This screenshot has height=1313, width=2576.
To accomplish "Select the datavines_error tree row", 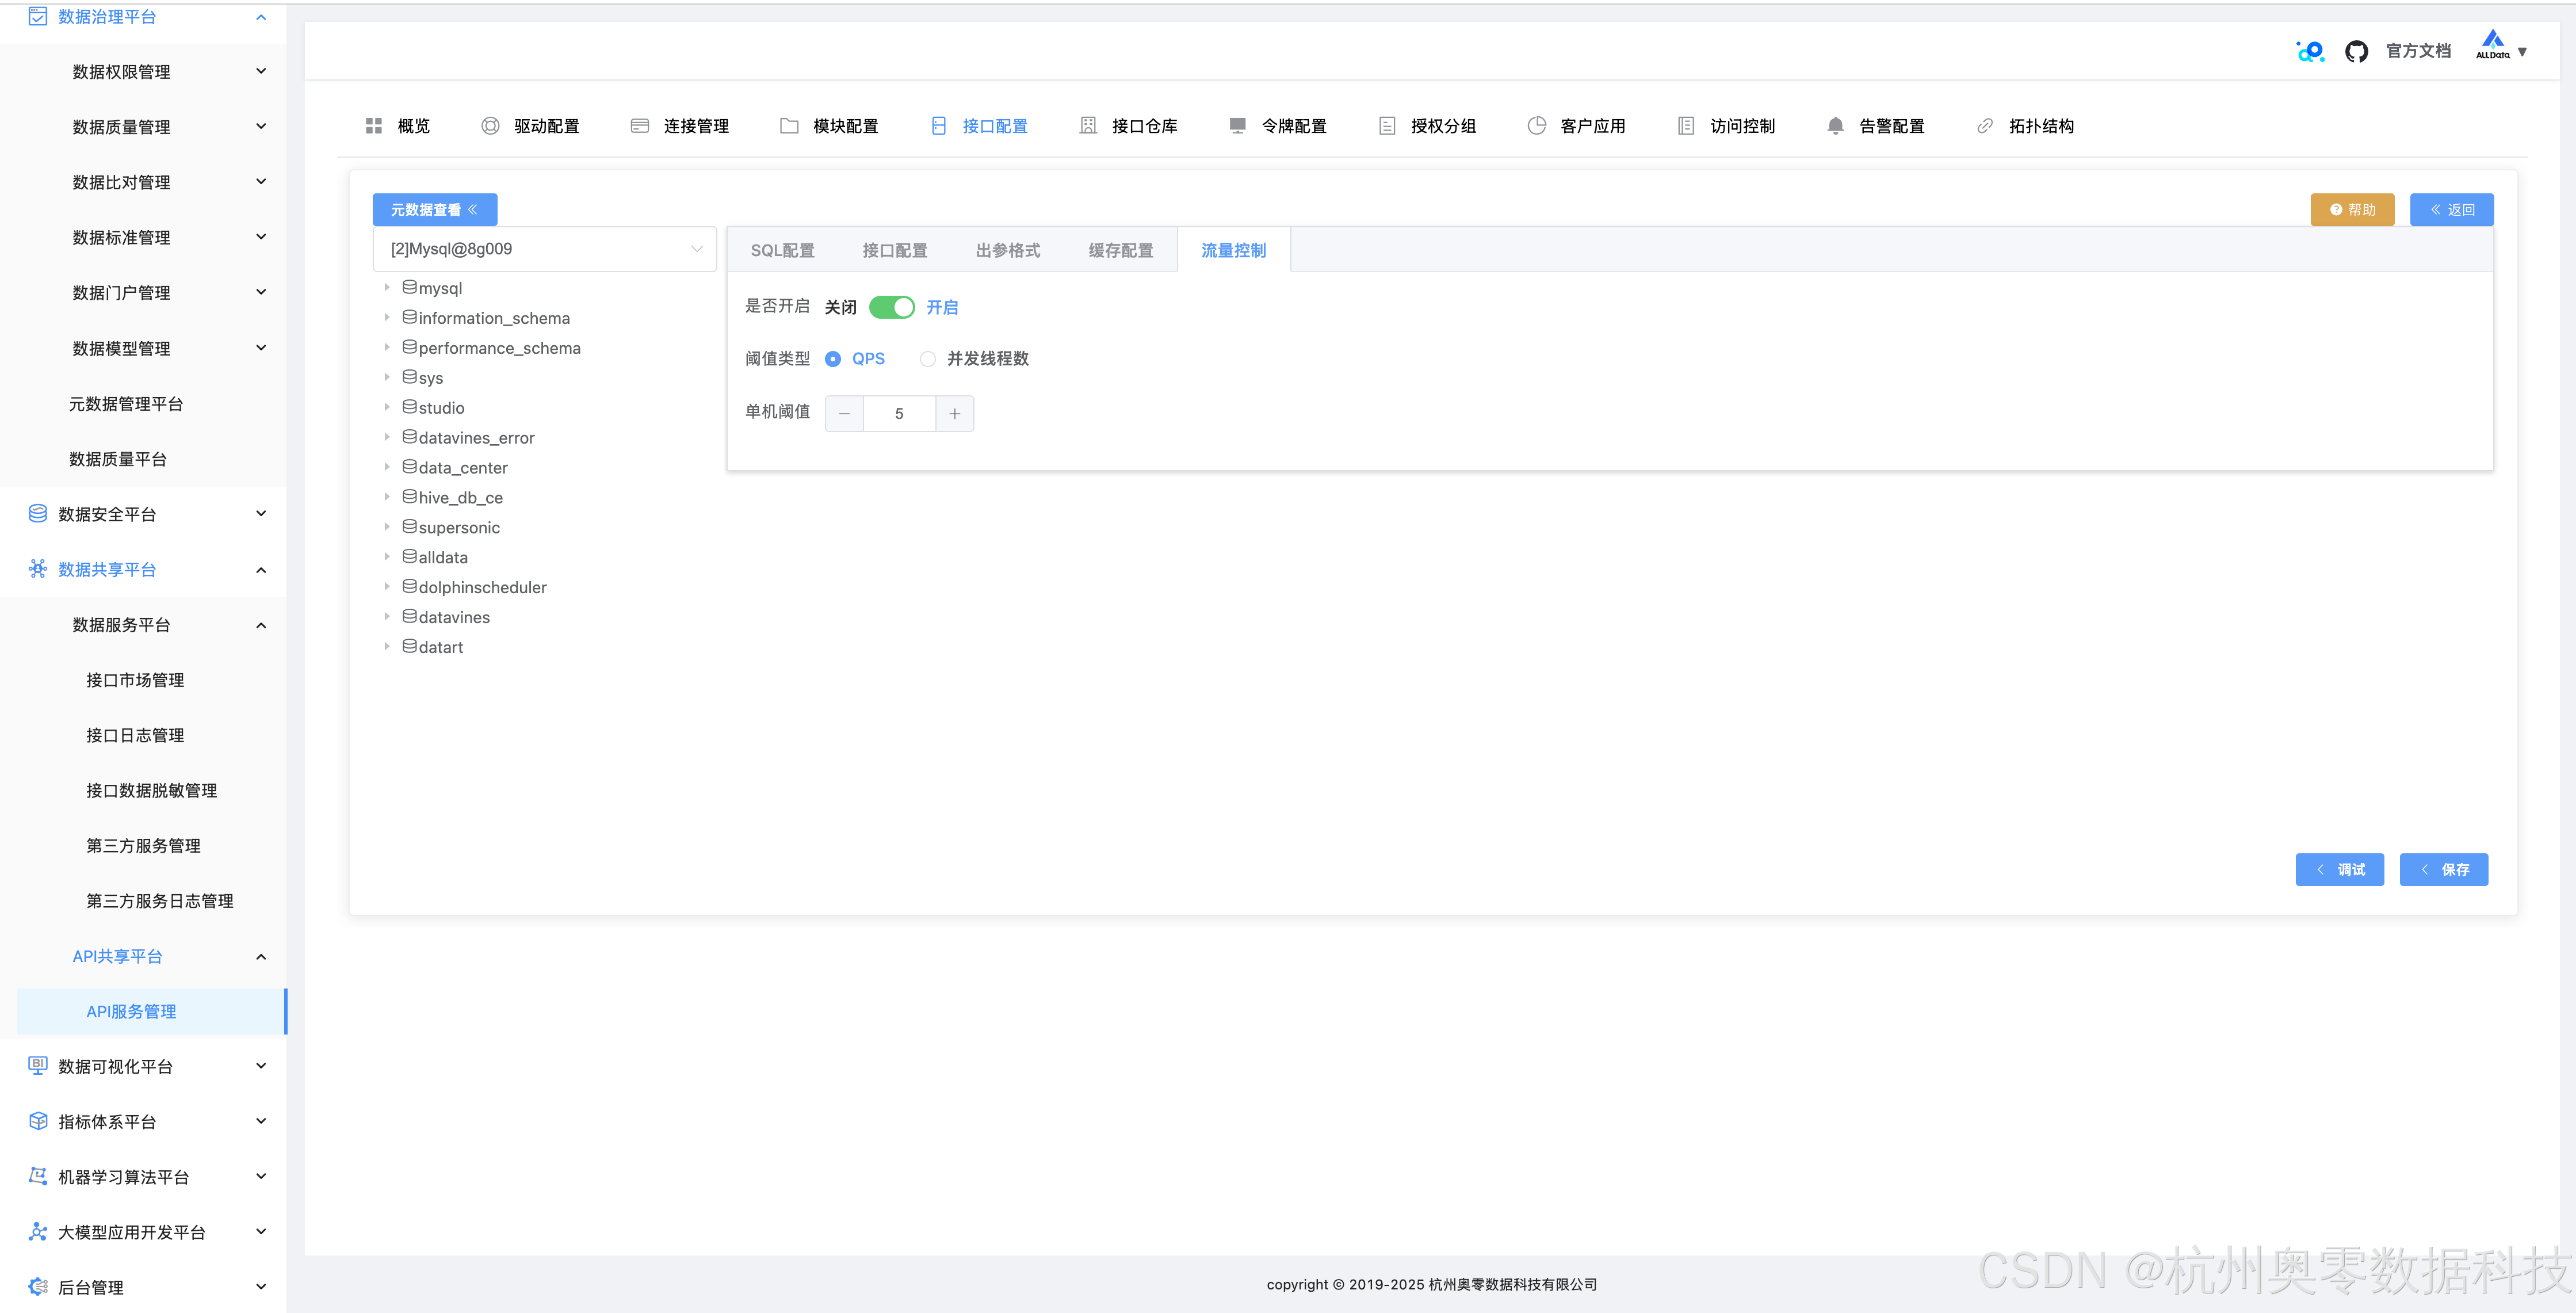I will tap(545, 437).
